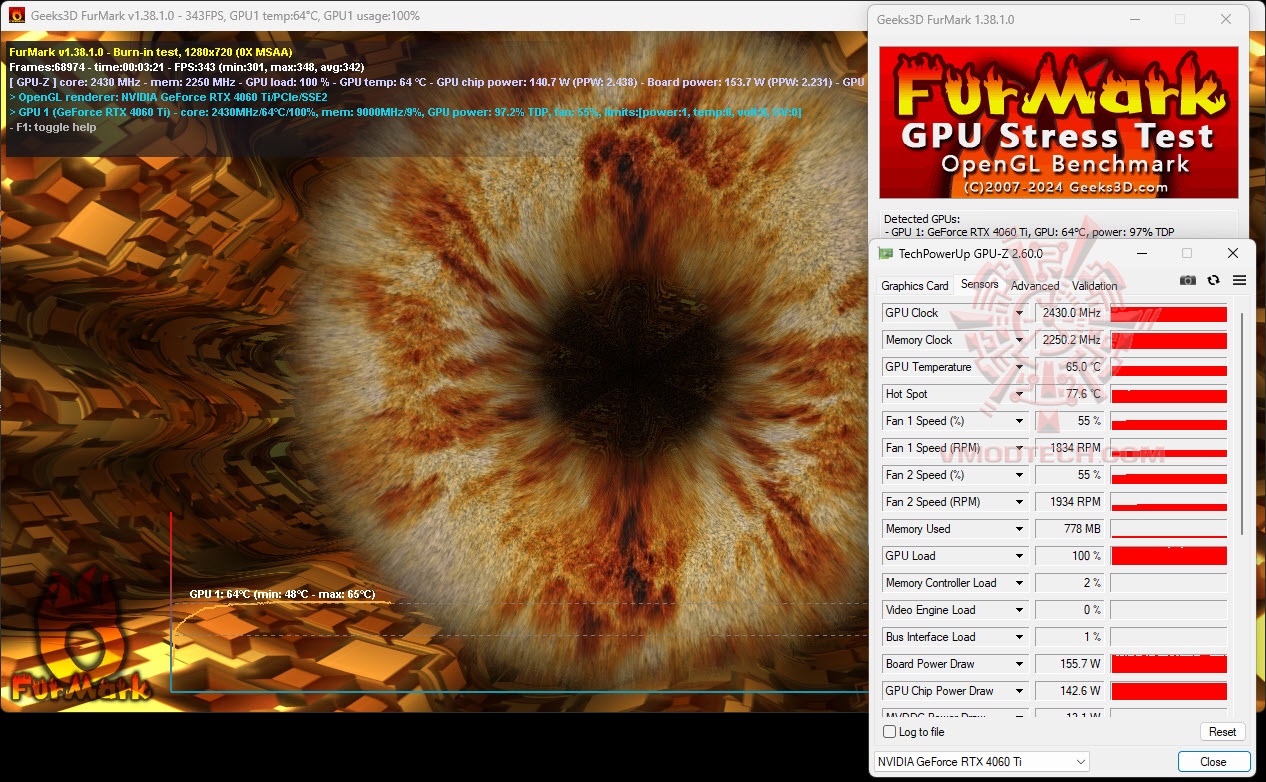1266x782 pixels.
Task: Click the OpenGL renderer text line
Action: pyautogui.click(x=168, y=97)
